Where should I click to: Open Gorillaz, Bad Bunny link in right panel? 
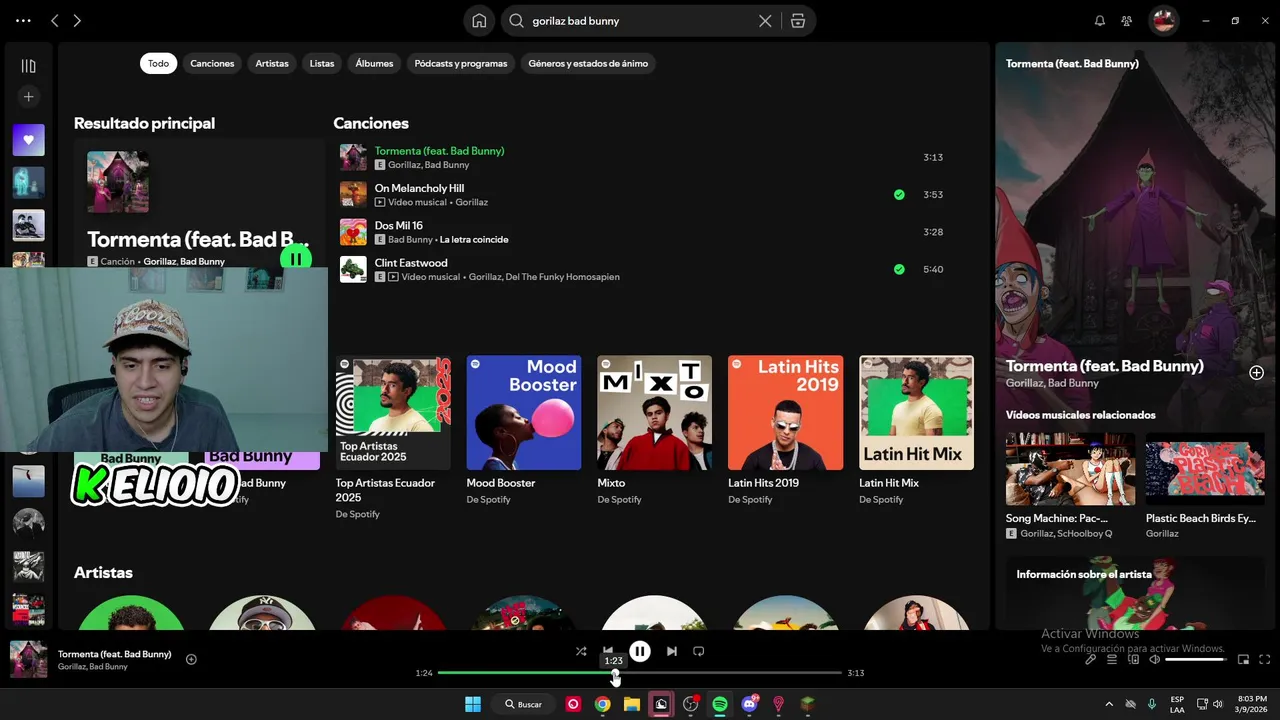pos(1052,383)
